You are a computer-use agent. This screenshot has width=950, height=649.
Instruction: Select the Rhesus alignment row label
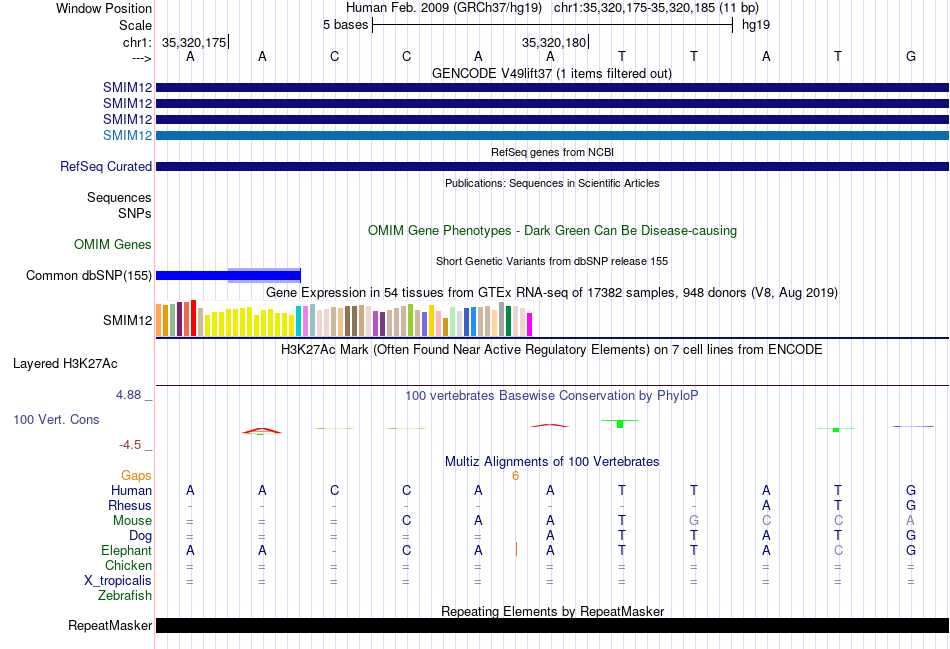click(x=130, y=505)
